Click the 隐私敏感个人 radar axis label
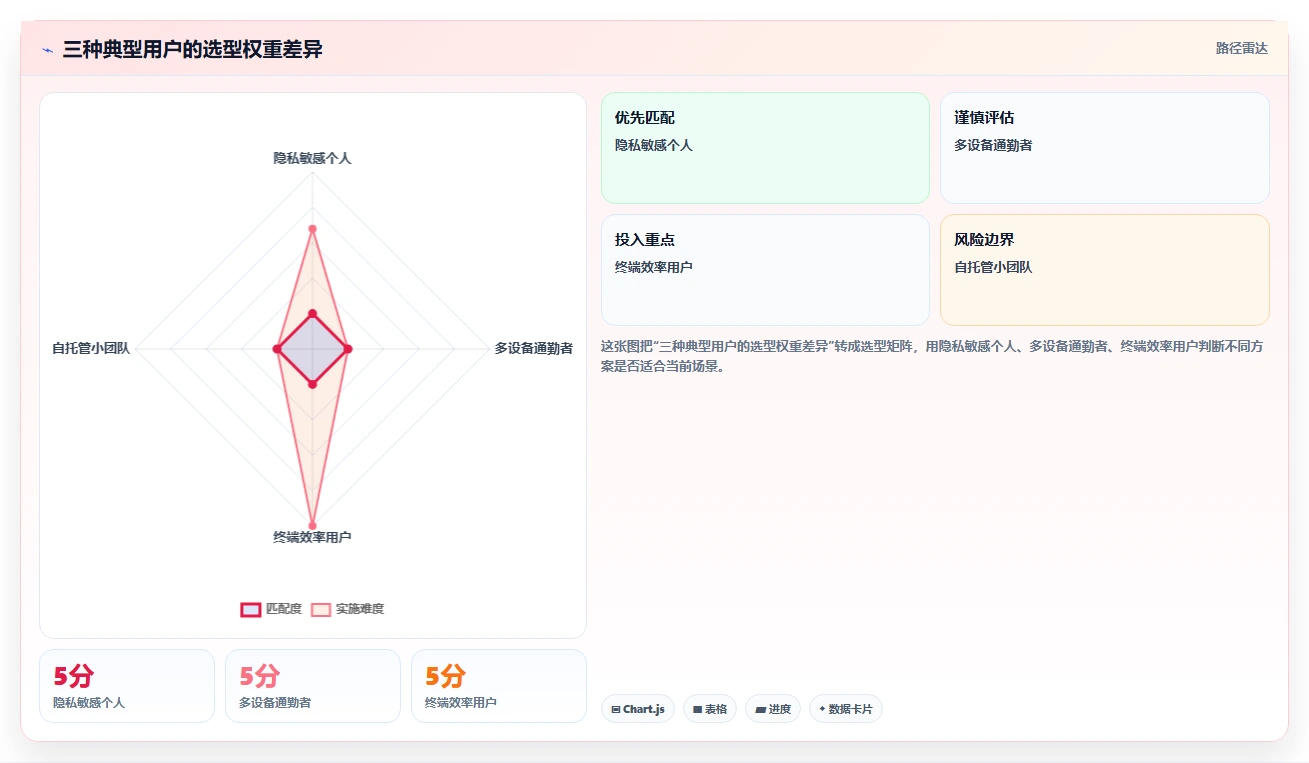 pyautogui.click(x=312, y=158)
